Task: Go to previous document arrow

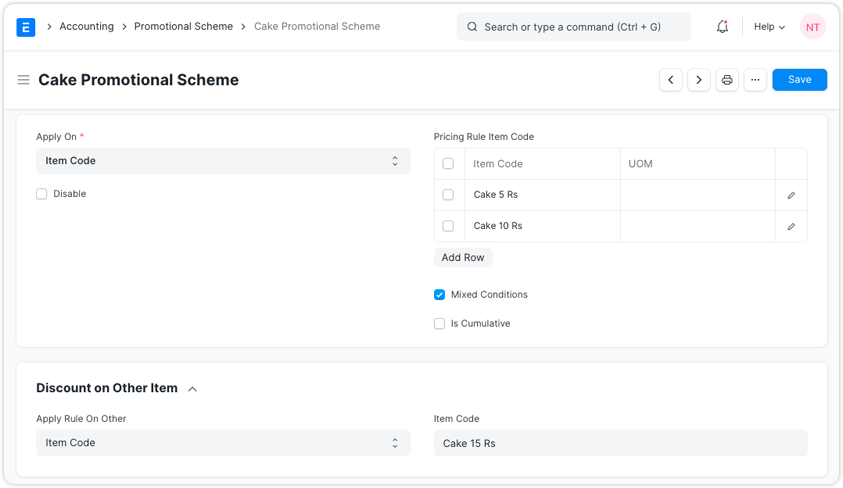Action: coord(671,80)
